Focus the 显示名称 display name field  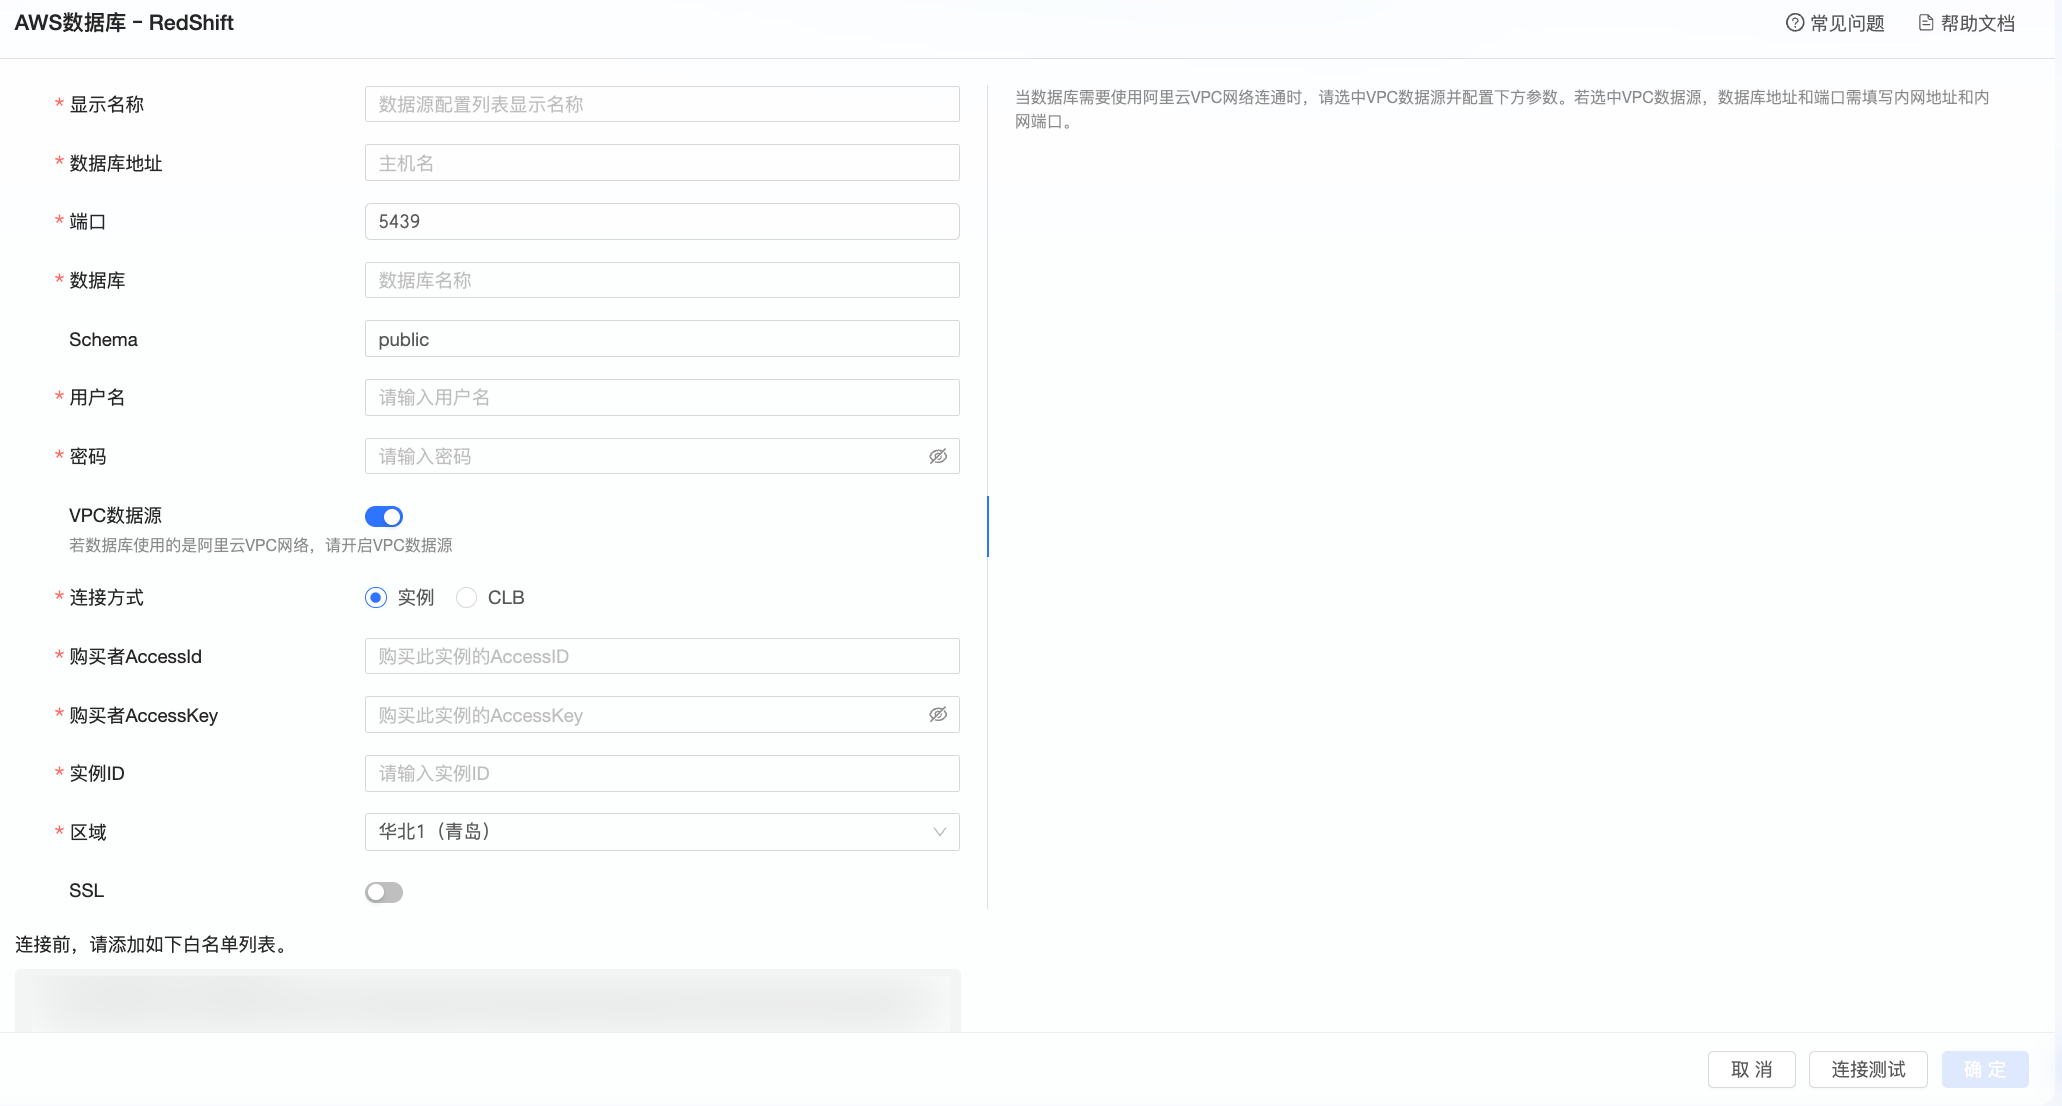pos(662,104)
